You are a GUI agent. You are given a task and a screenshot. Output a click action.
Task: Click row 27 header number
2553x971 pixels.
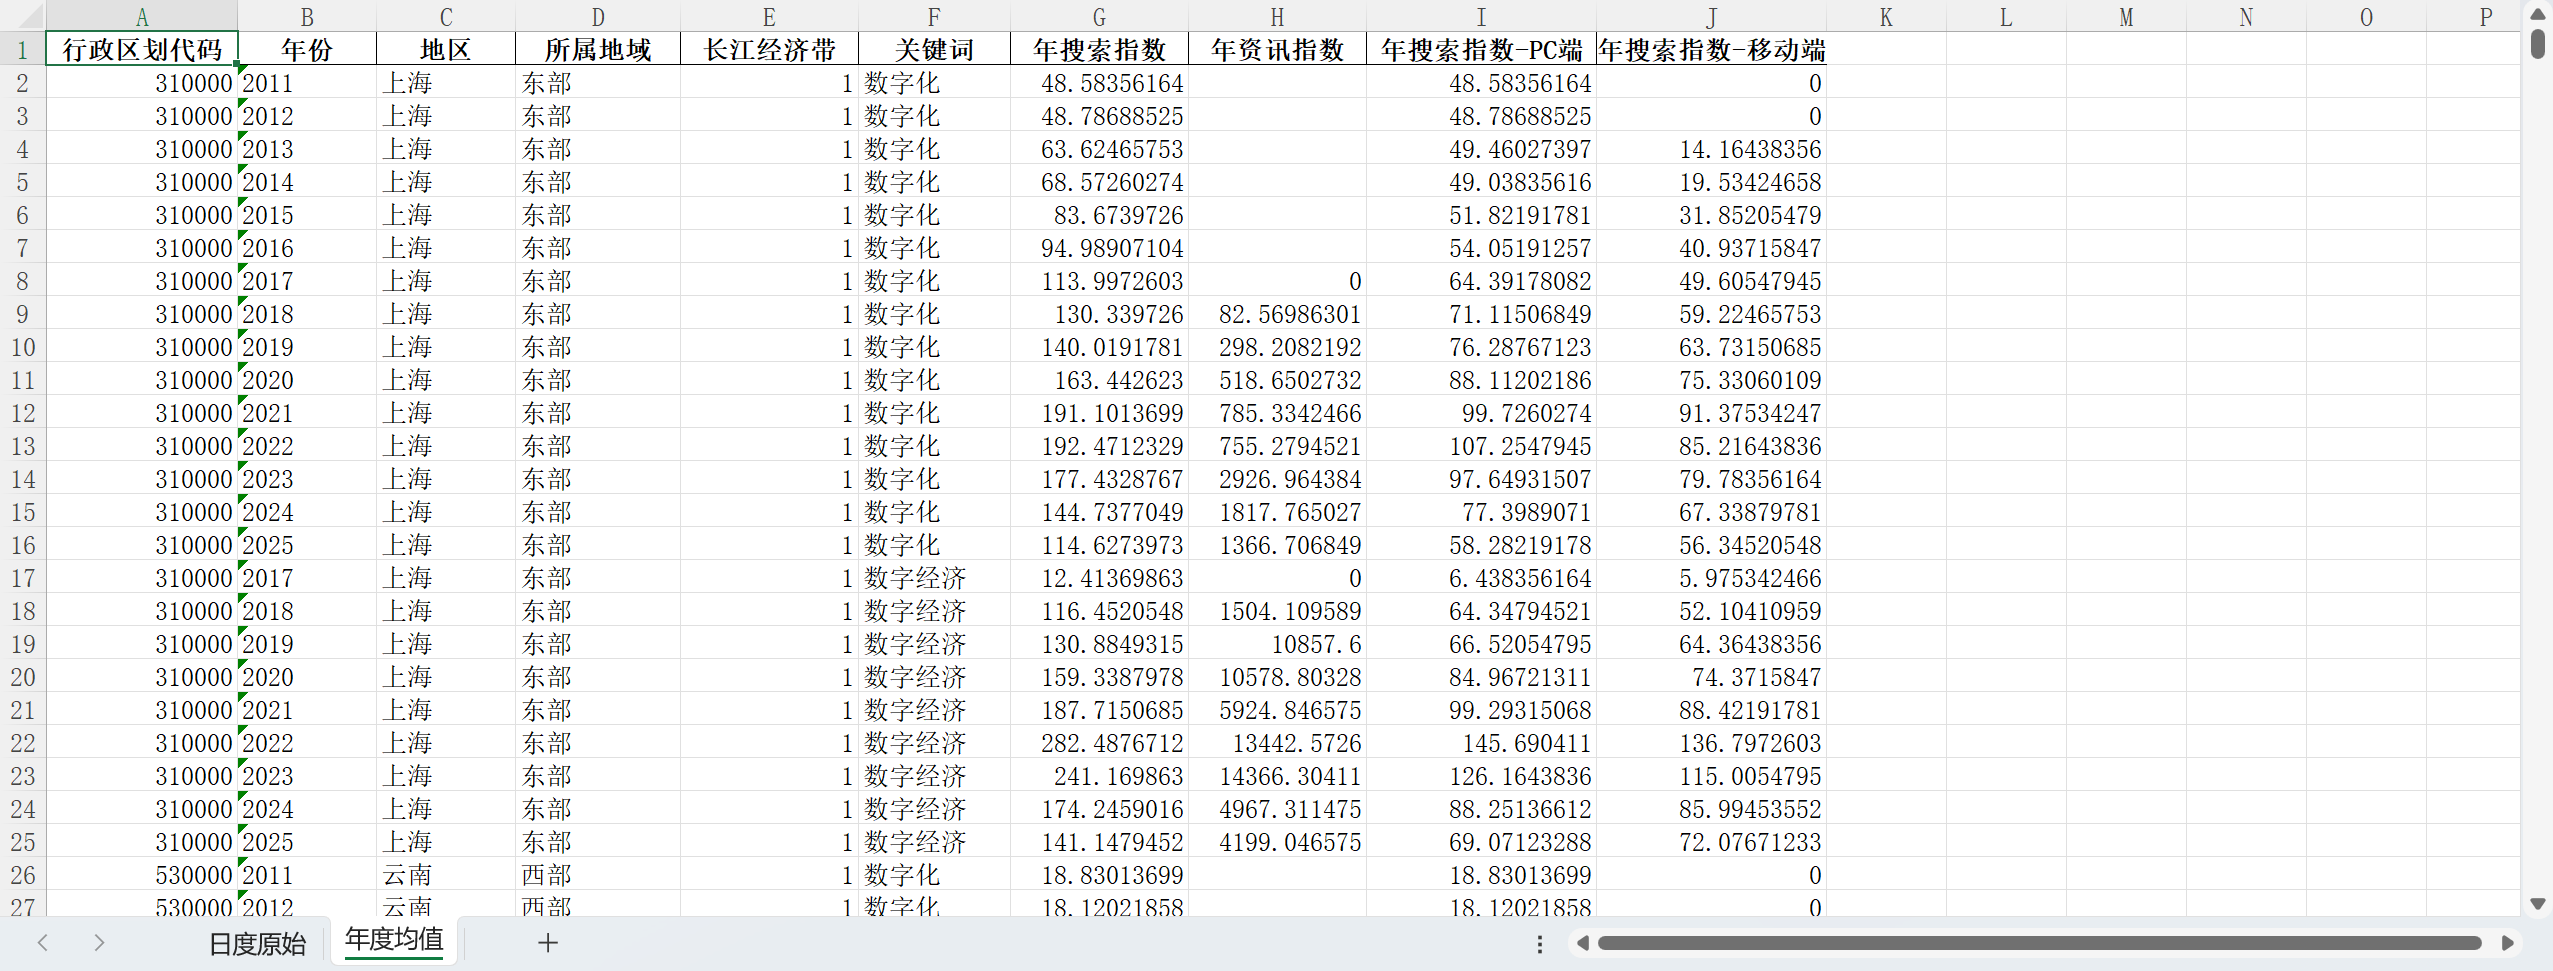pyautogui.click(x=22, y=906)
